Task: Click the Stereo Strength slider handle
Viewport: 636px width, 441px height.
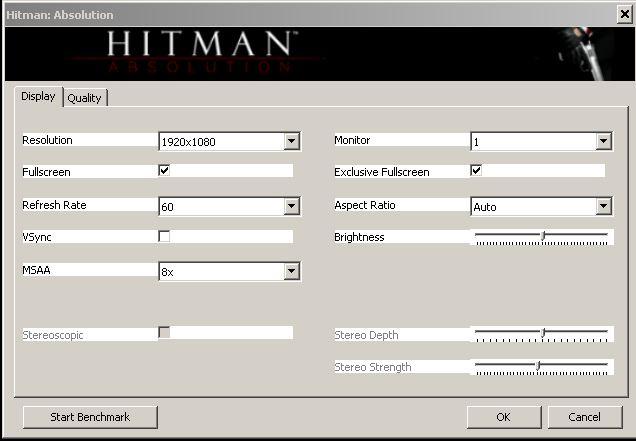Action: [538, 366]
